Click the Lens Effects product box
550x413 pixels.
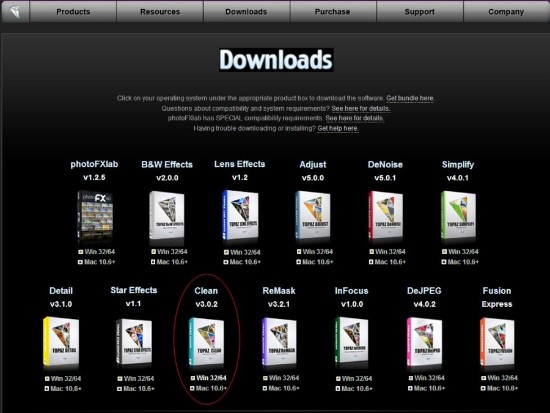point(240,215)
